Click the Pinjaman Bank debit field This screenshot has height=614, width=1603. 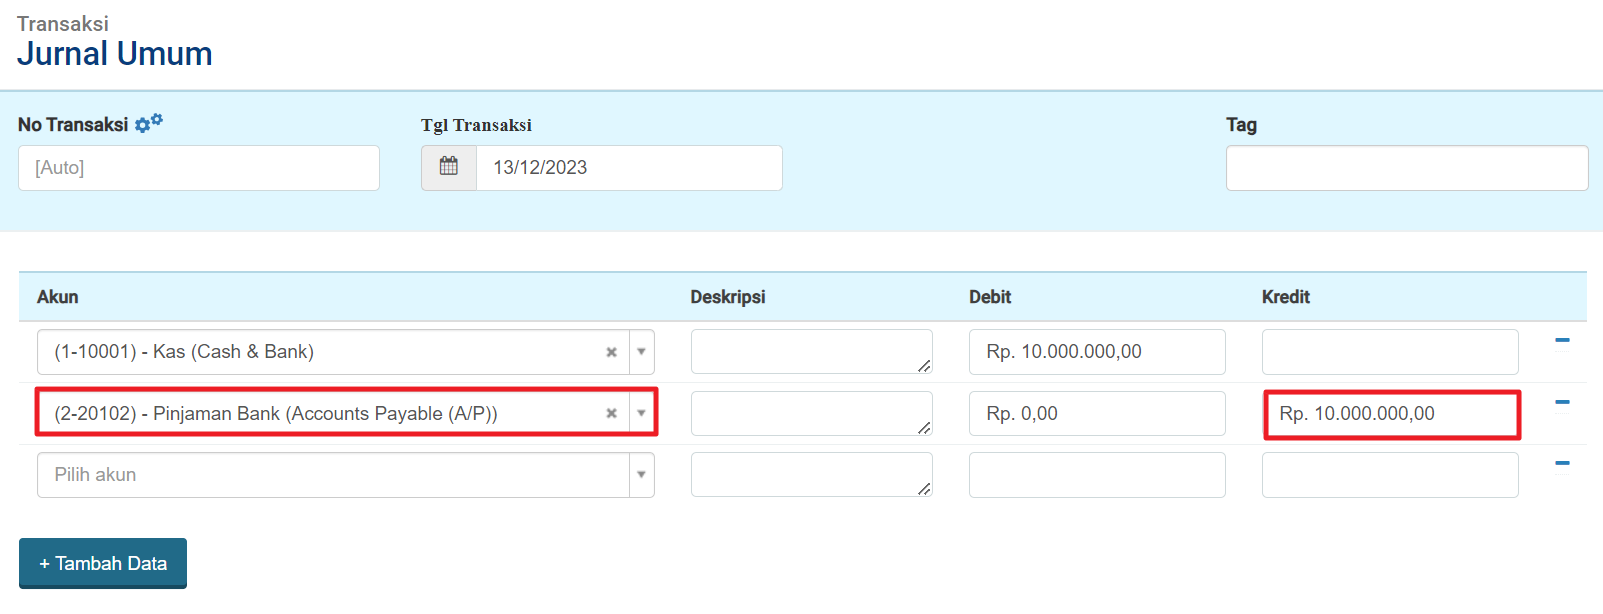1096,414
